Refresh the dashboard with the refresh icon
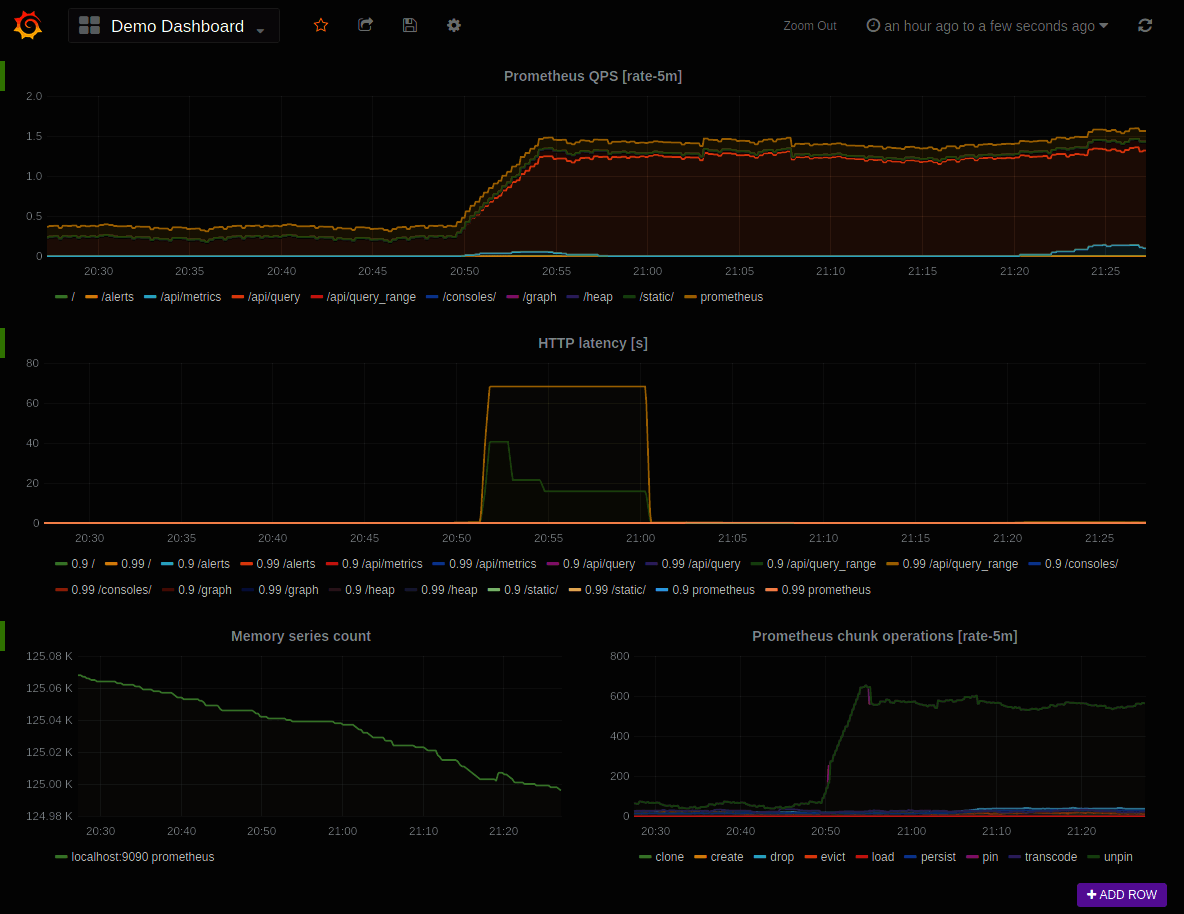1184x914 pixels. pos(1144,25)
